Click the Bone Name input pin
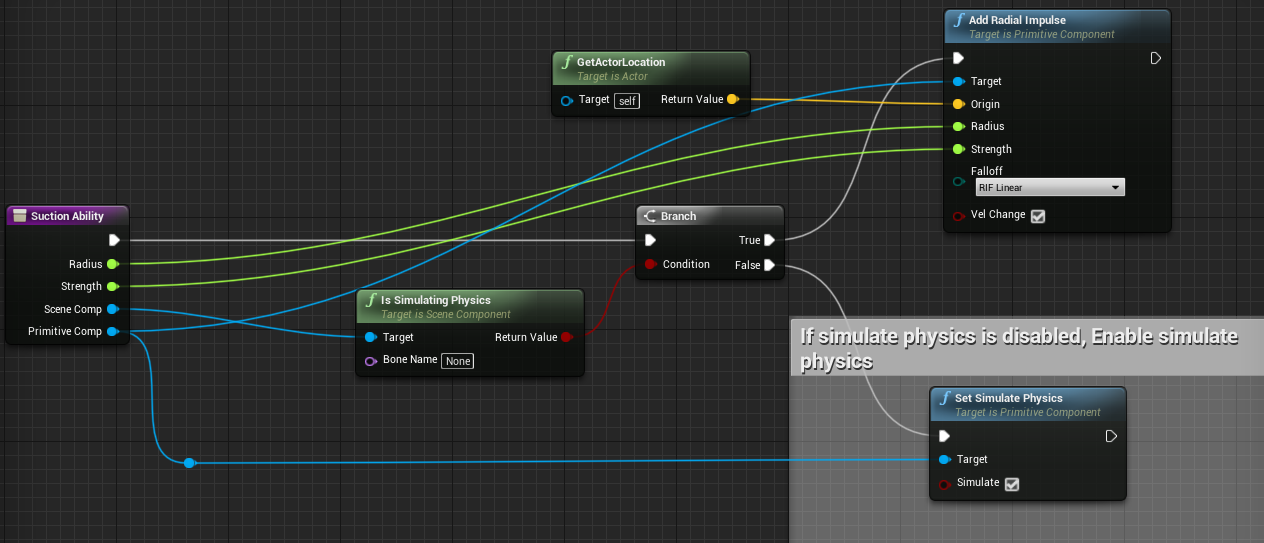Viewport: 1264px width, 543px height. coord(371,360)
